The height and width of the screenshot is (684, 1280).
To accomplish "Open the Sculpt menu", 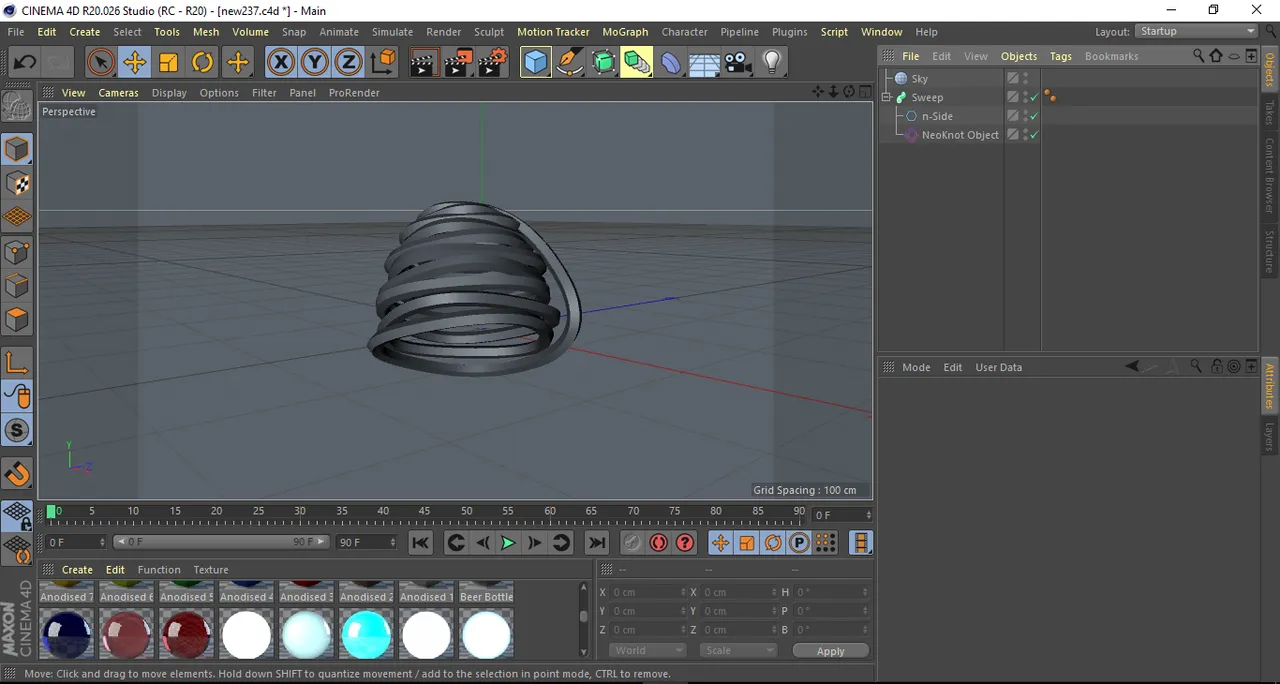I will tap(489, 32).
